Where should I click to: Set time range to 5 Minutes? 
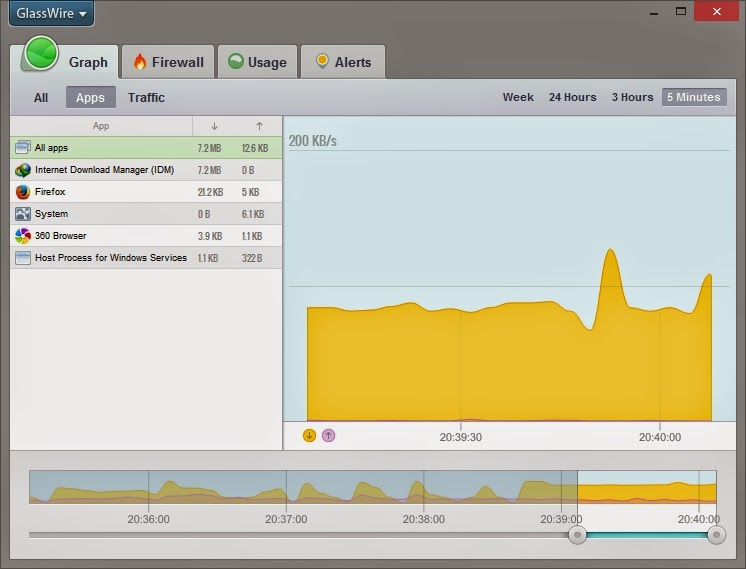(694, 97)
